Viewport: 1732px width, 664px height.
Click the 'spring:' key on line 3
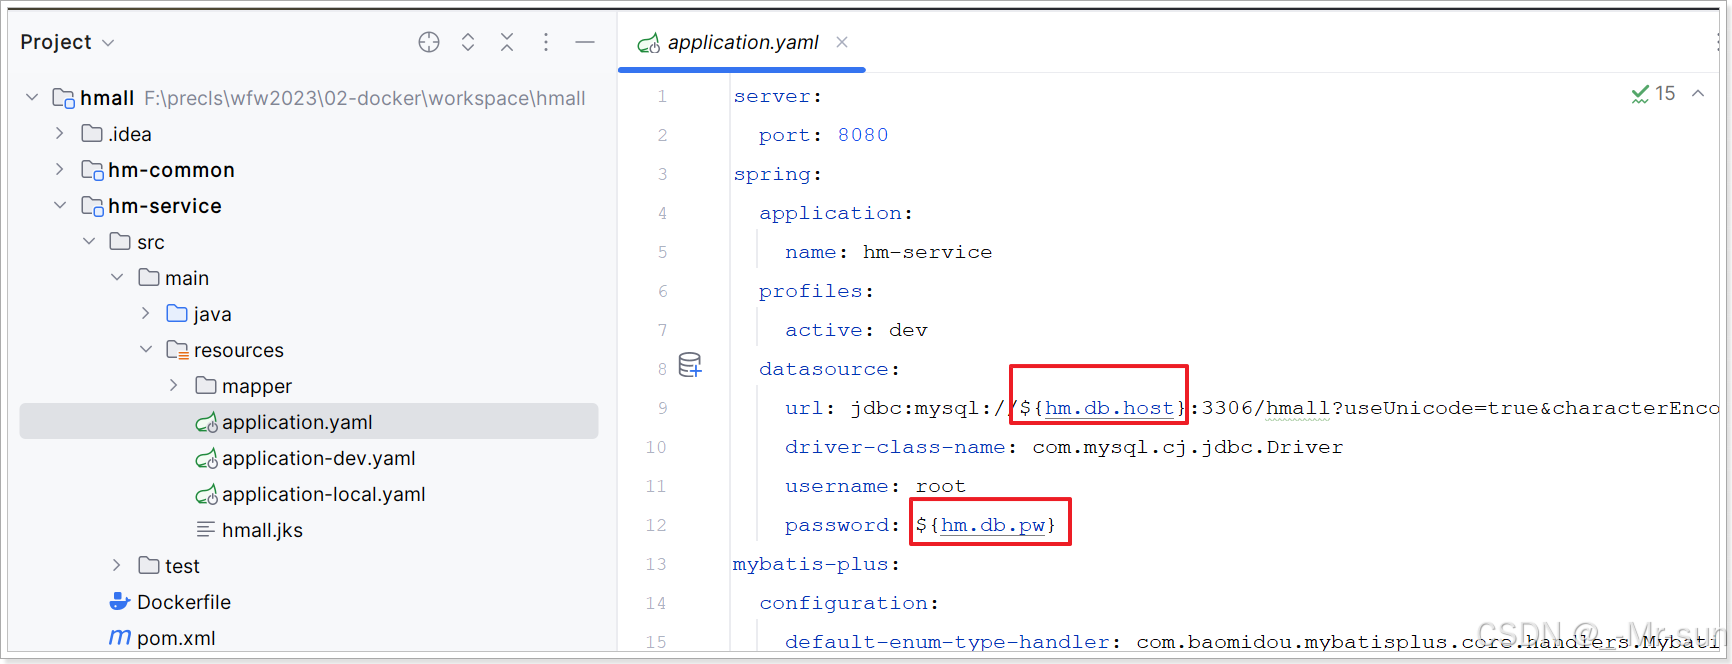[777, 174]
